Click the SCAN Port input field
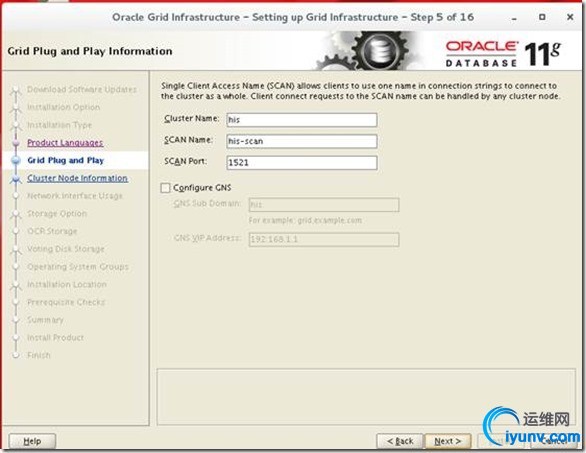 302,163
